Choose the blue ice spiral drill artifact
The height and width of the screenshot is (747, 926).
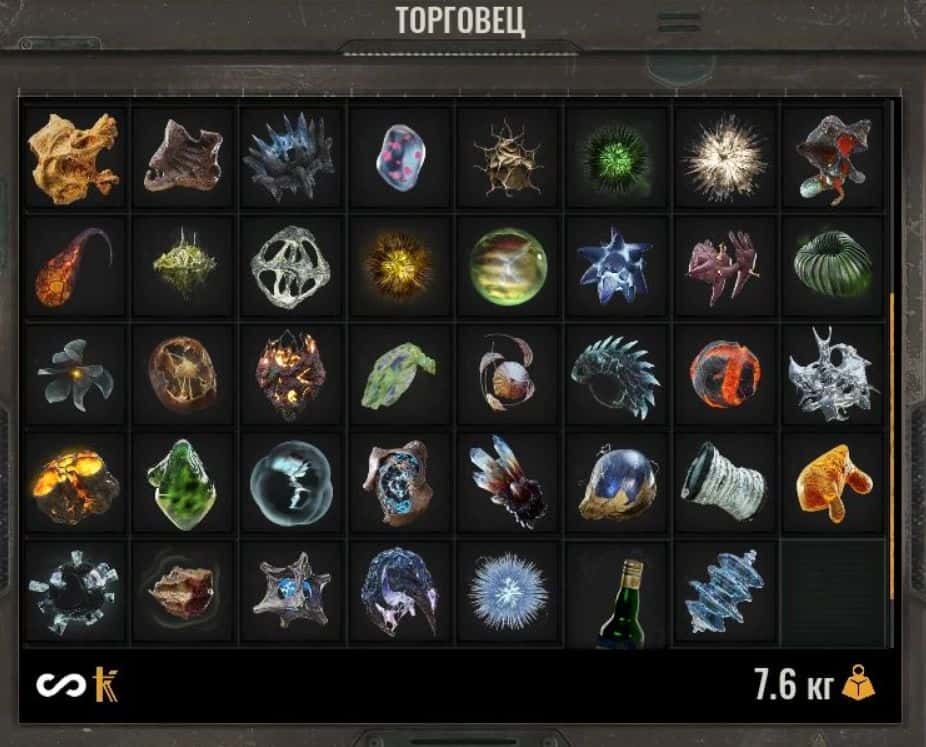724,592
